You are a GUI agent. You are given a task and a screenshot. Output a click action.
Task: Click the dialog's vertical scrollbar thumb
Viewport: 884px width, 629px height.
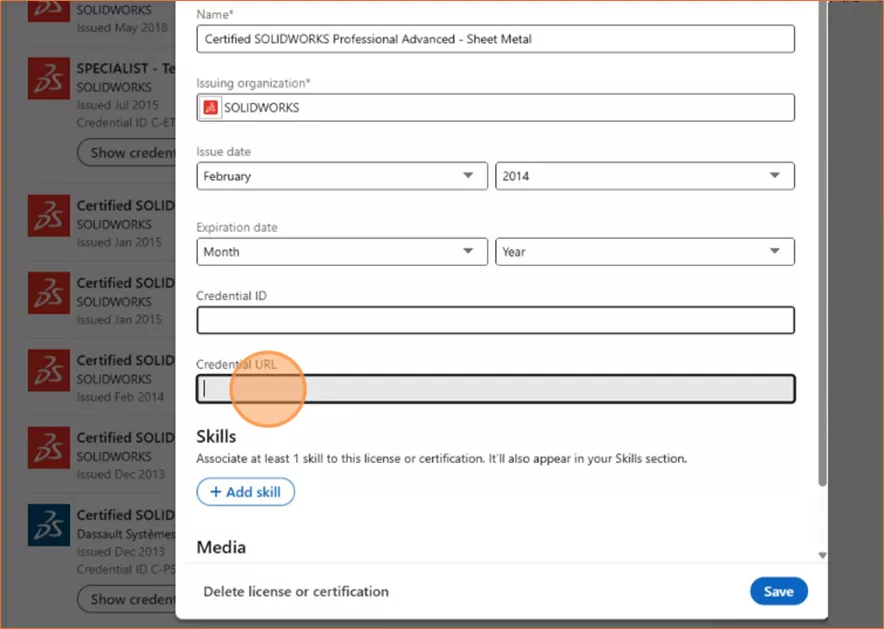coord(823,242)
